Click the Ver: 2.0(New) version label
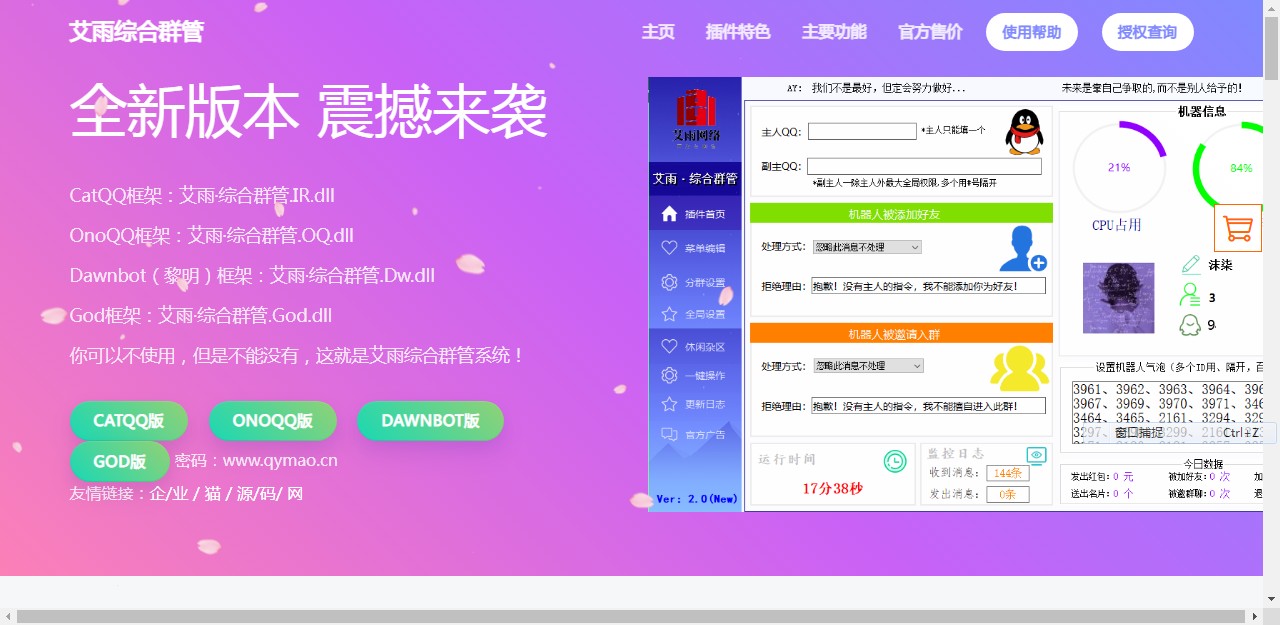 point(697,498)
